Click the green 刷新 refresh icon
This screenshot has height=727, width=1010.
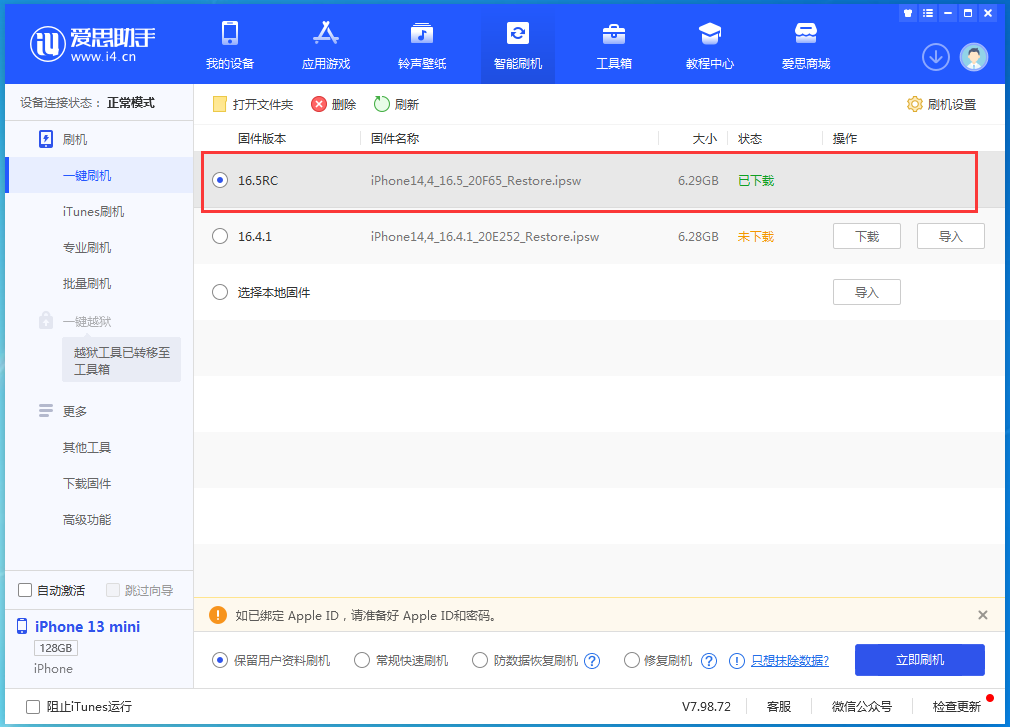tap(382, 104)
